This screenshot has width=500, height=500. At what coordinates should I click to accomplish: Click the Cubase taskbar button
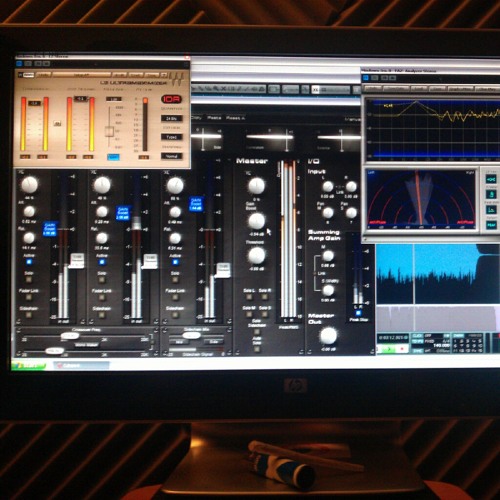(x=81, y=366)
